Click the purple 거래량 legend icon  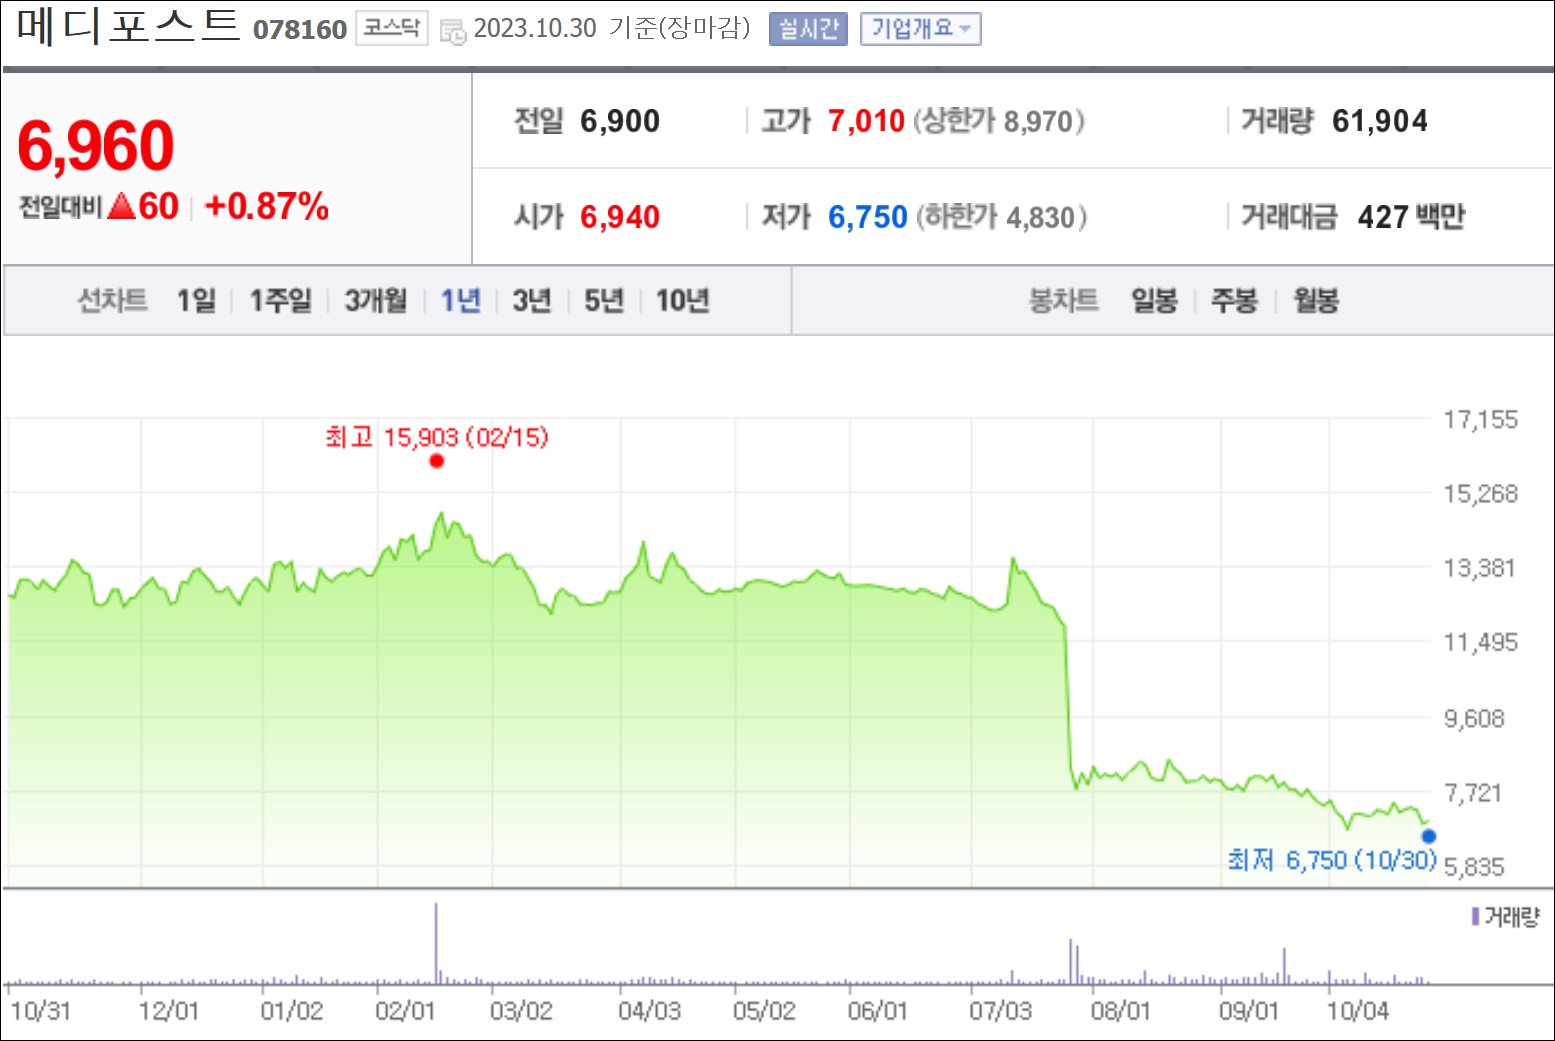click(1475, 916)
